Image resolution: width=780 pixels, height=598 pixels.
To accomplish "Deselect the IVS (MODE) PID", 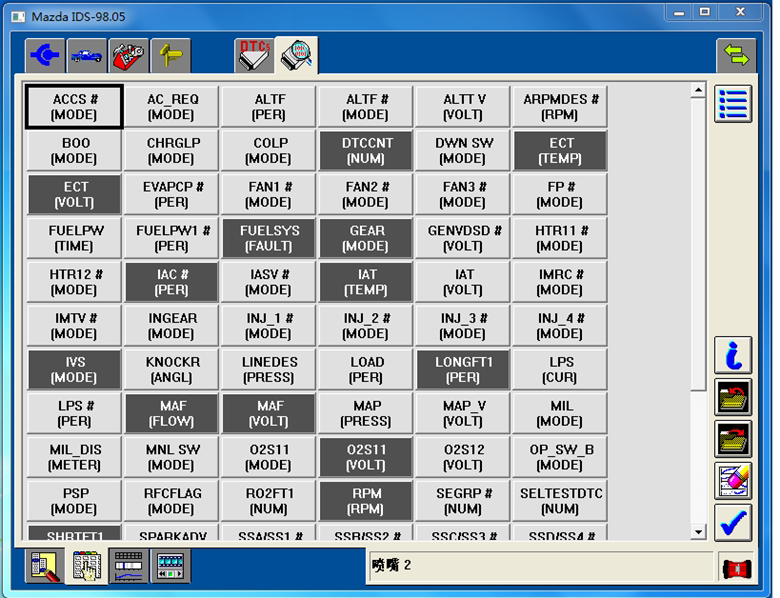I will pyautogui.click(x=74, y=370).
